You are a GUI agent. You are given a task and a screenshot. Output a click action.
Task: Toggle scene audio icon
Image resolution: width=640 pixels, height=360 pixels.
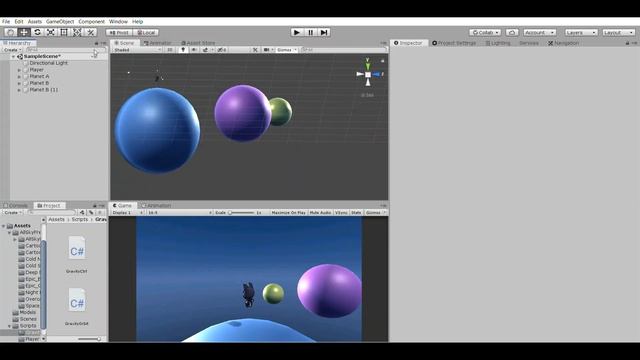(x=194, y=50)
